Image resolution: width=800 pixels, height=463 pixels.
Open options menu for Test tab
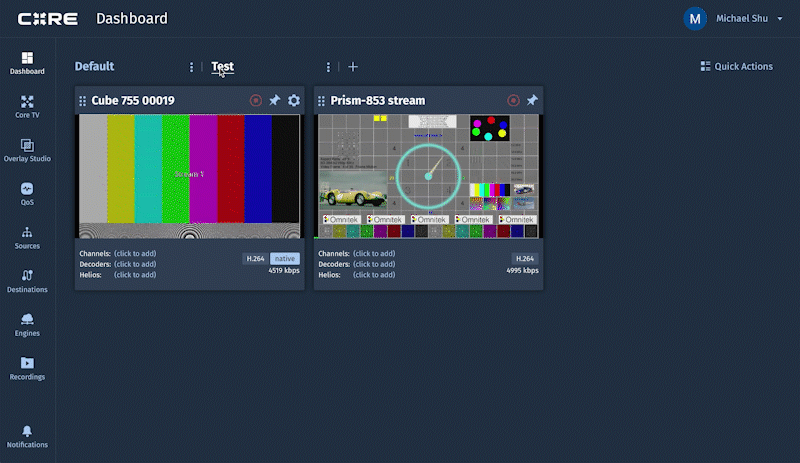(328, 67)
